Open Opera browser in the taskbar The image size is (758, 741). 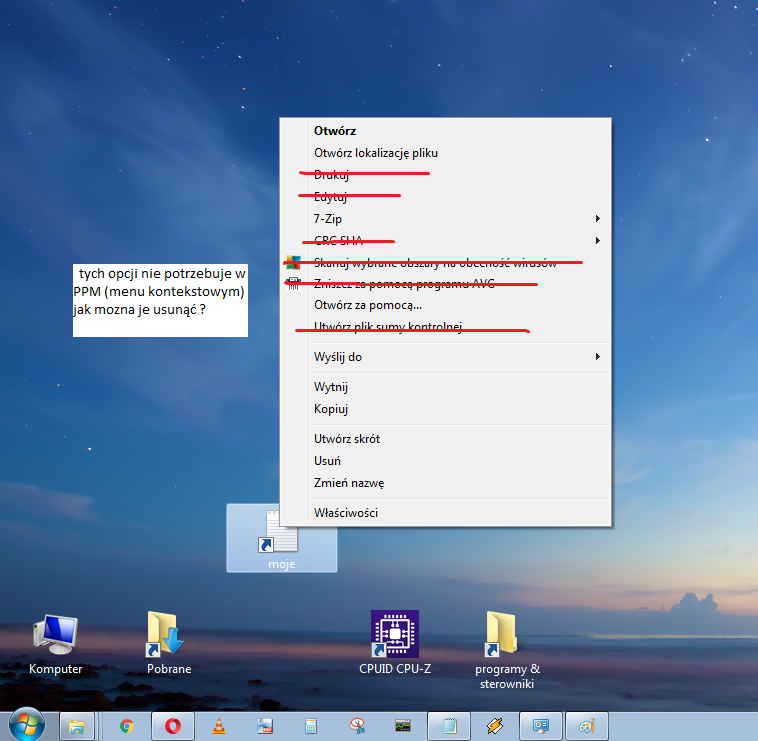pyautogui.click(x=172, y=726)
